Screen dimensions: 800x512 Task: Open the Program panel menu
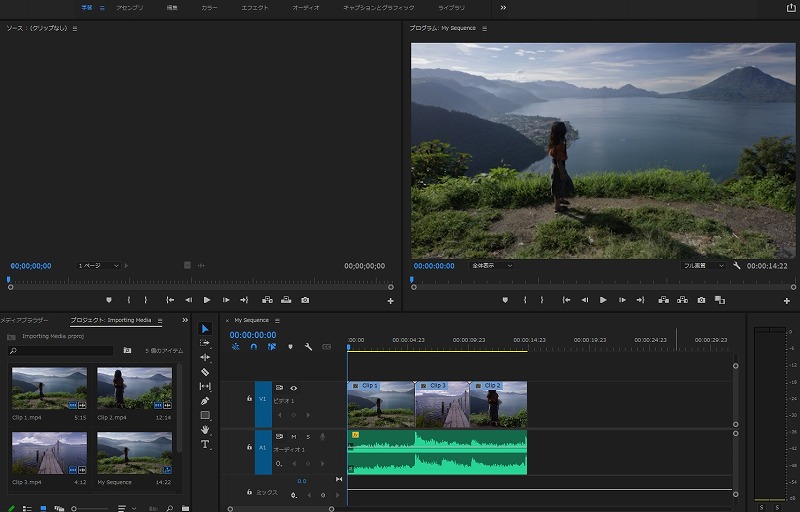tap(484, 29)
